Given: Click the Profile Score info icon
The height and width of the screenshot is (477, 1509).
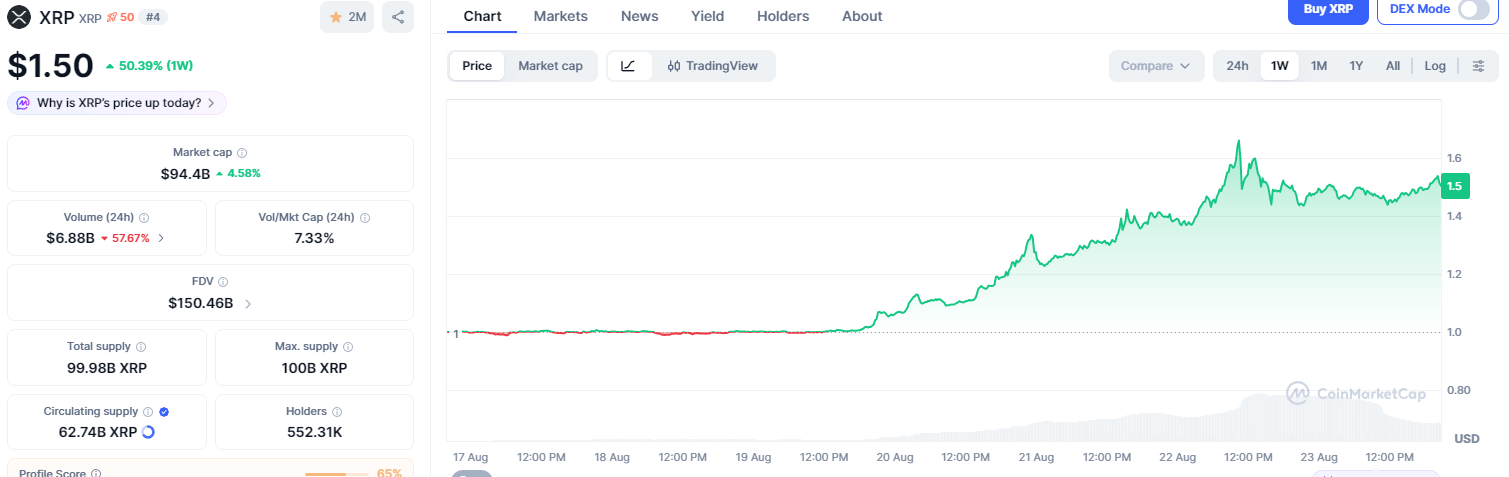Looking at the screenshot, I should coord(96,474).
